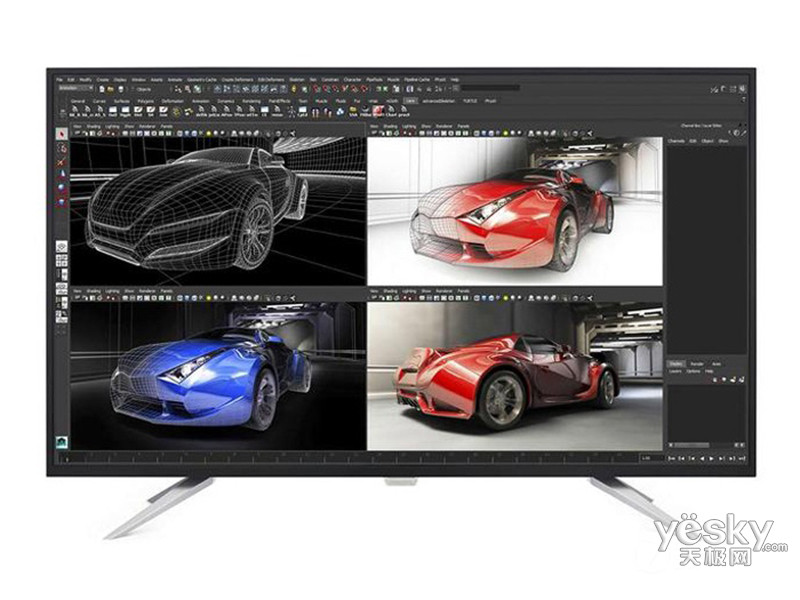Click the yellow lightbulb icon in the status line
Image resolution: width=800 pixels, height=600 pixels.
tap(293, 89)
